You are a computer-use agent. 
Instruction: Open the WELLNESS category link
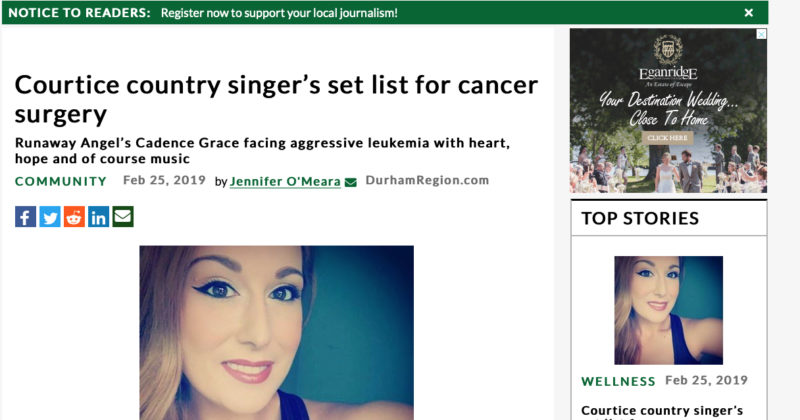click(x=618, y=381)
